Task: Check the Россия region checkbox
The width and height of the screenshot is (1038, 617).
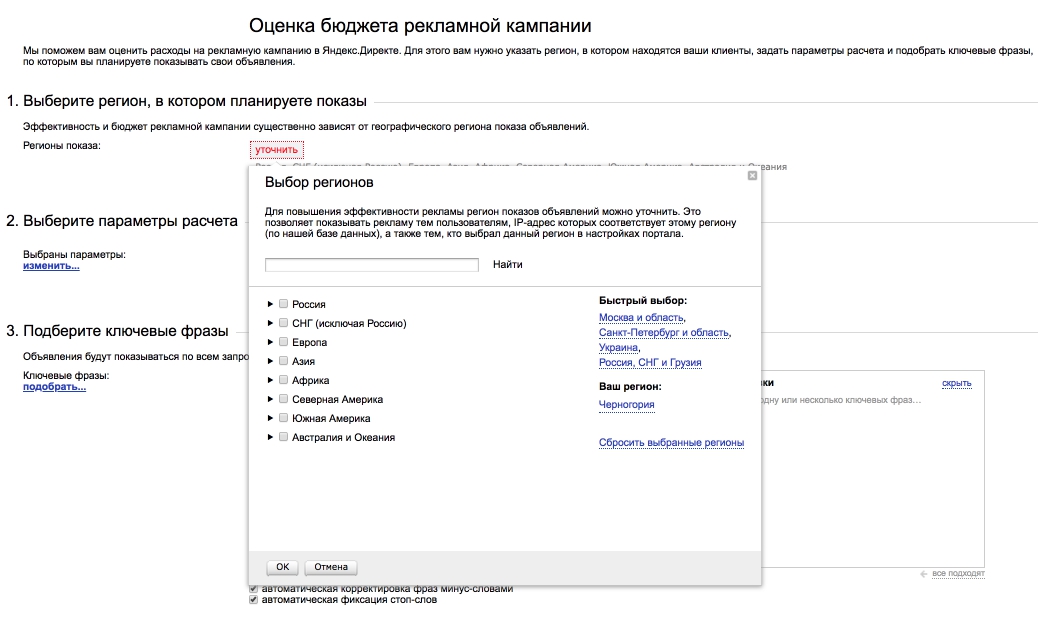Action: [x=283, y=304]
